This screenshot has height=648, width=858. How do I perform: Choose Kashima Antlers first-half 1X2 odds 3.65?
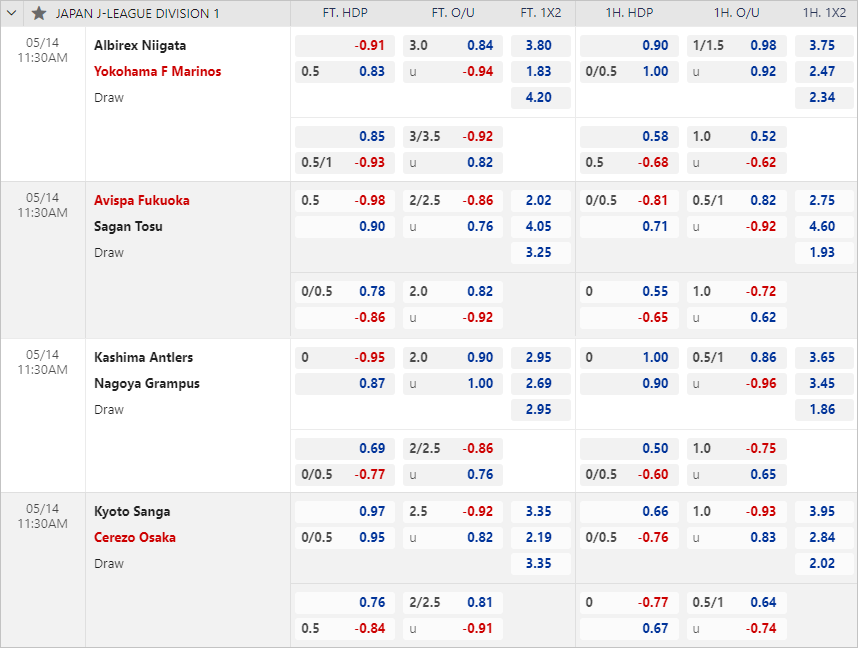pyautogui.click(x=824, y=357)
